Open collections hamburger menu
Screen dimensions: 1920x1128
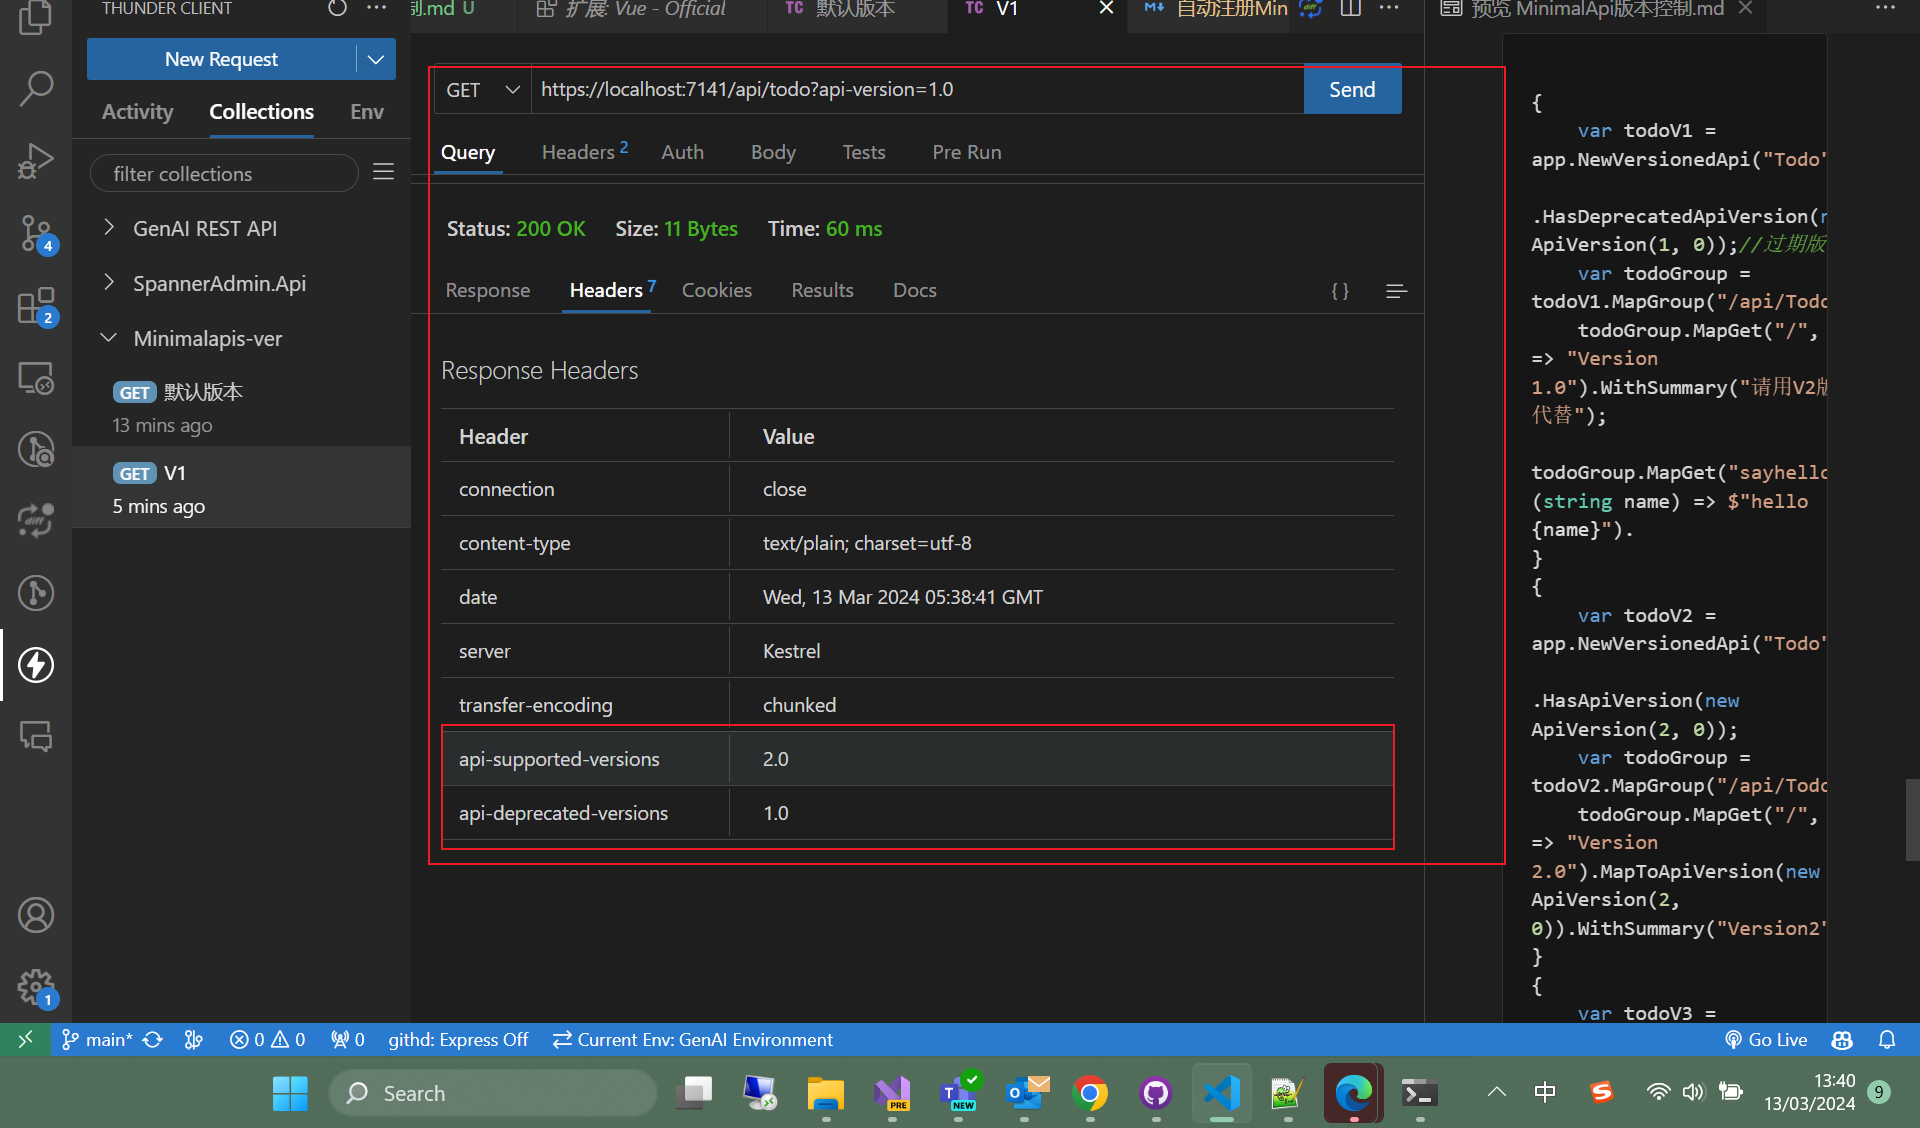pyautogui.click(x=383, y=172)
